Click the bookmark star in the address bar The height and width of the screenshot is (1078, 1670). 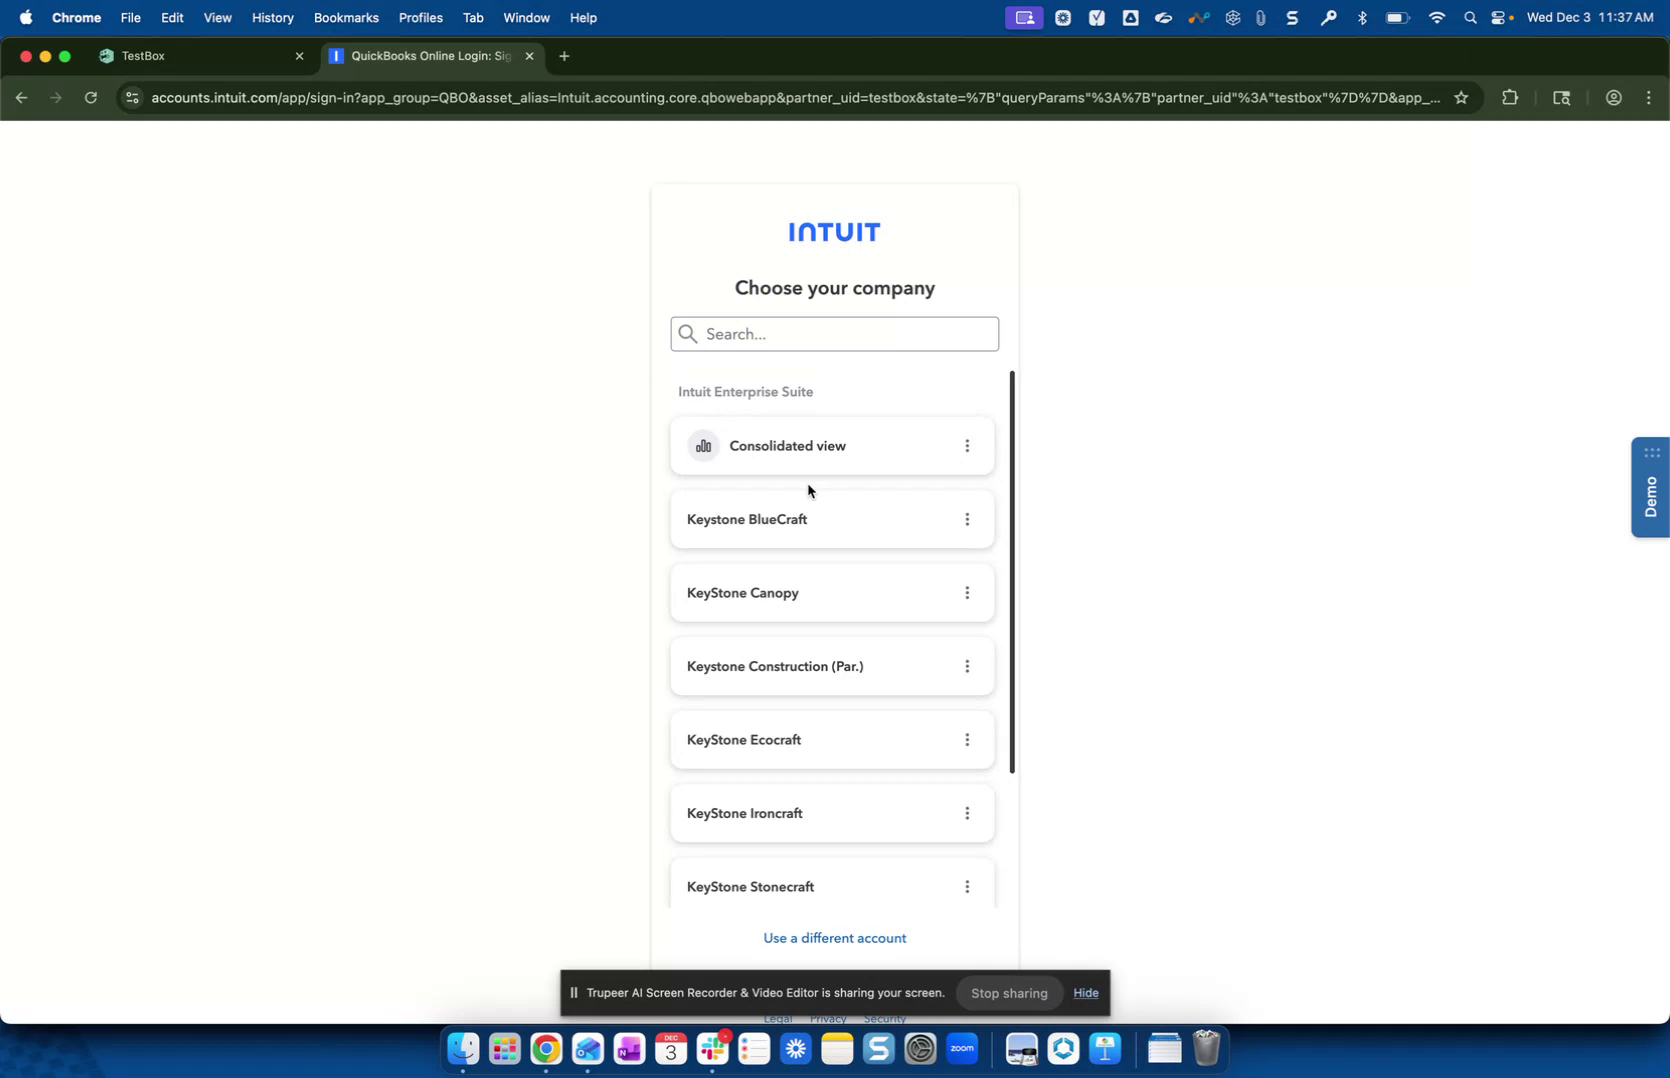point(1461,97)
